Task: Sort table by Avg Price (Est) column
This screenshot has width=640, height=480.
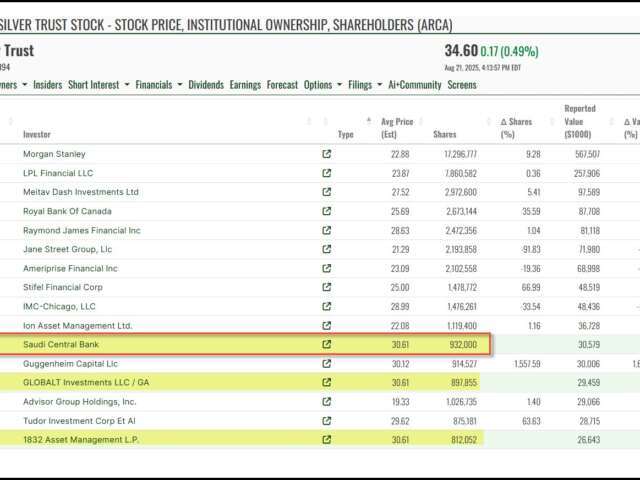Action: pyautogui.click(x=397, y=128)
